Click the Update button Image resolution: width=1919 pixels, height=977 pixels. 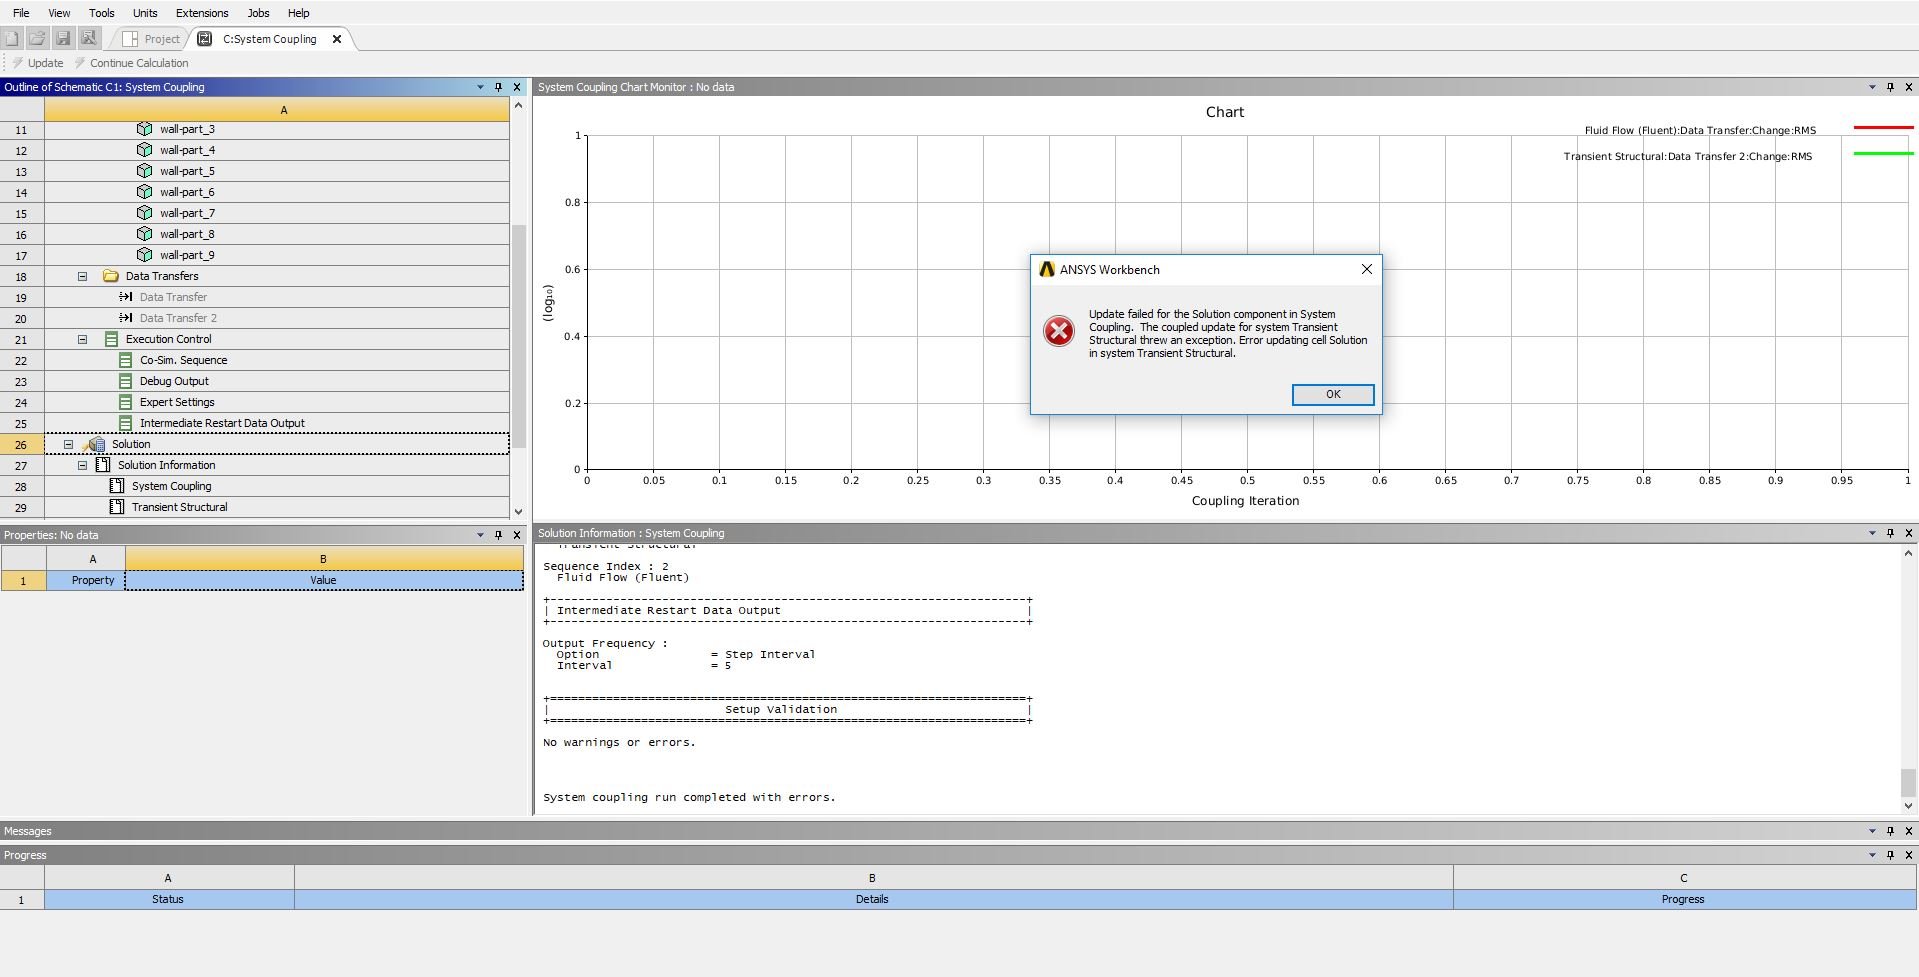(x=37, y=63)
